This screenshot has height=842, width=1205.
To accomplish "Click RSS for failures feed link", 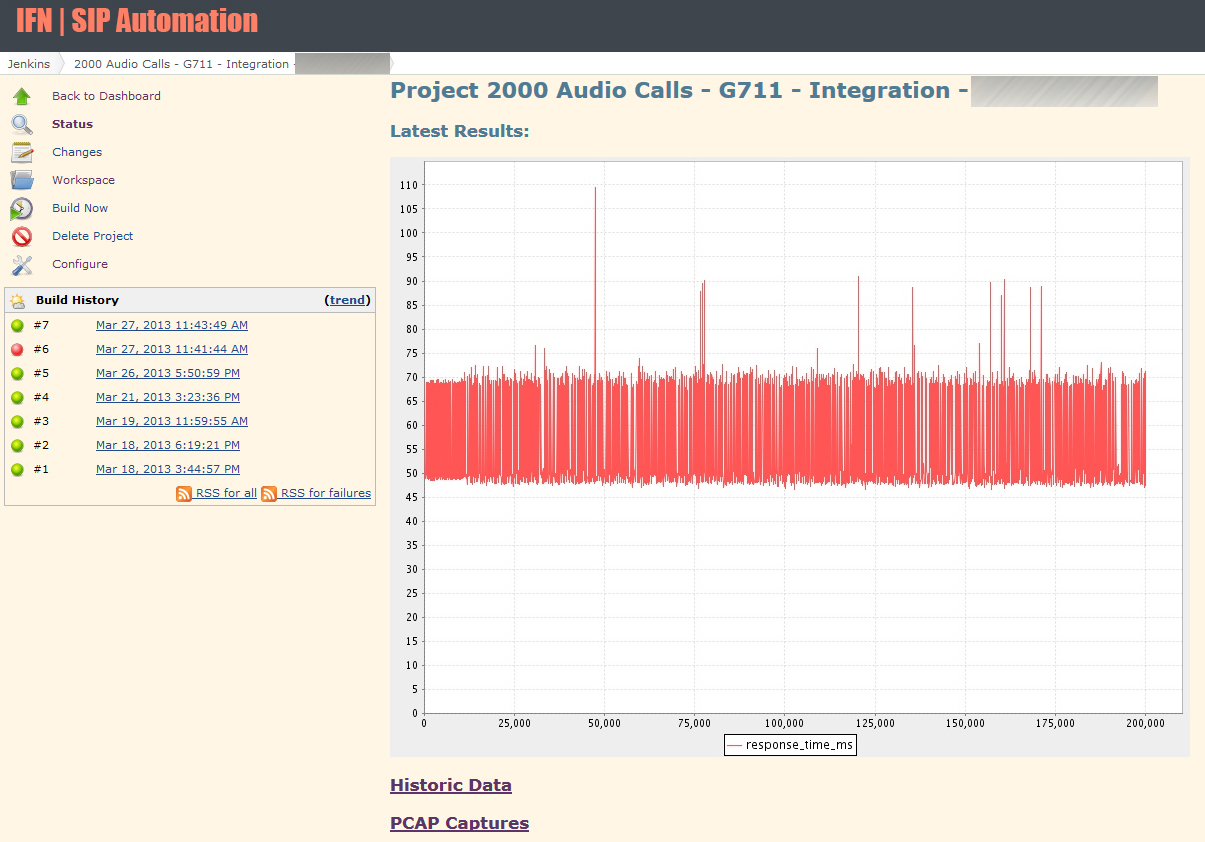I will click(267, 493).
